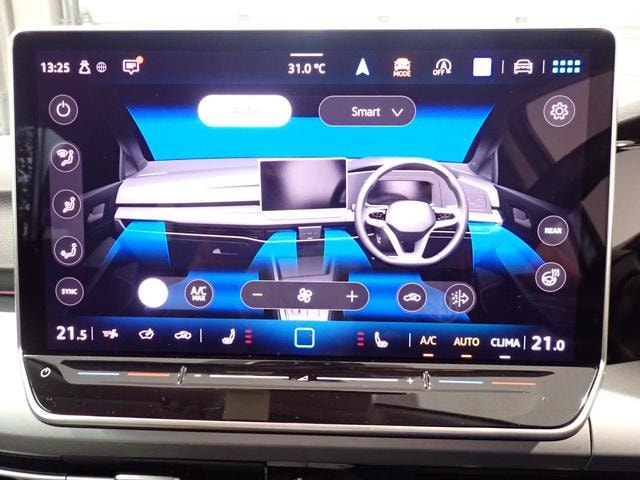Tap the user profile icon in status bar

pyautogui.click(x=84, y=67)
